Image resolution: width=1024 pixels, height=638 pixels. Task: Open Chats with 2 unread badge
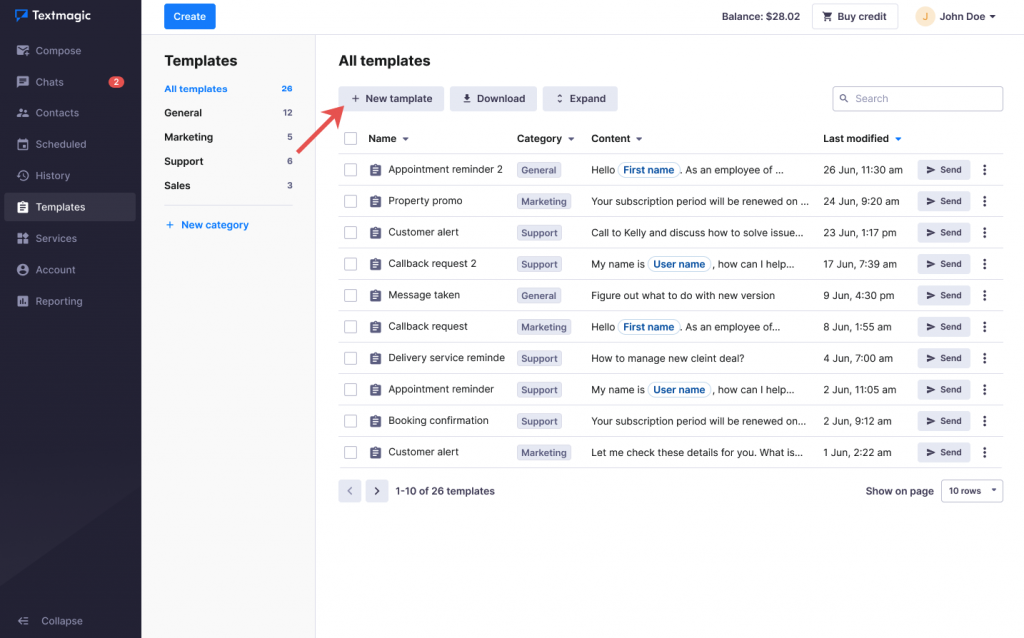tap(50, 82)
